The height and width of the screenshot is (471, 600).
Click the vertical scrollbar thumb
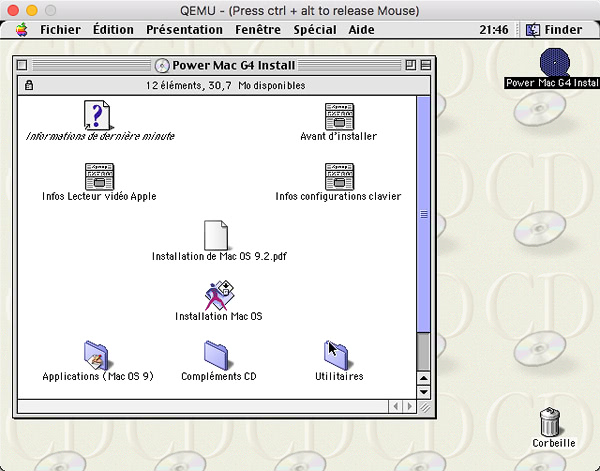point(424,214)
